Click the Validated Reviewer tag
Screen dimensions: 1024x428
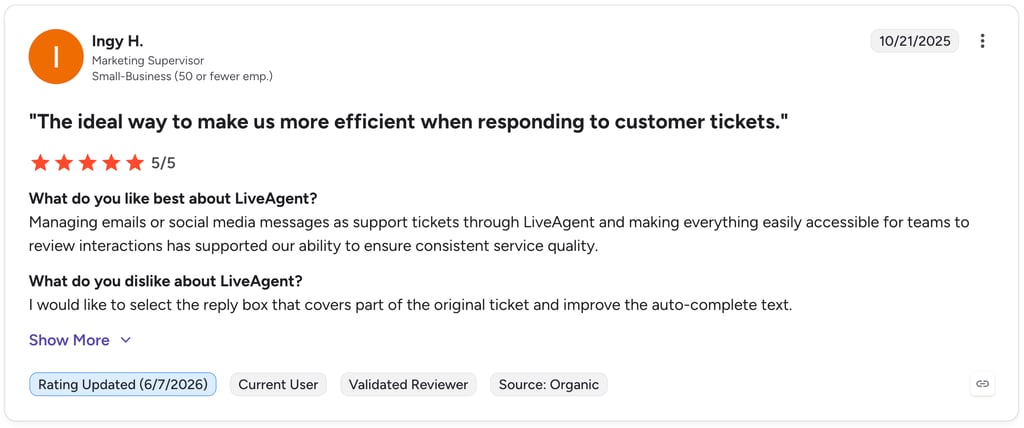tap(409, 384)
